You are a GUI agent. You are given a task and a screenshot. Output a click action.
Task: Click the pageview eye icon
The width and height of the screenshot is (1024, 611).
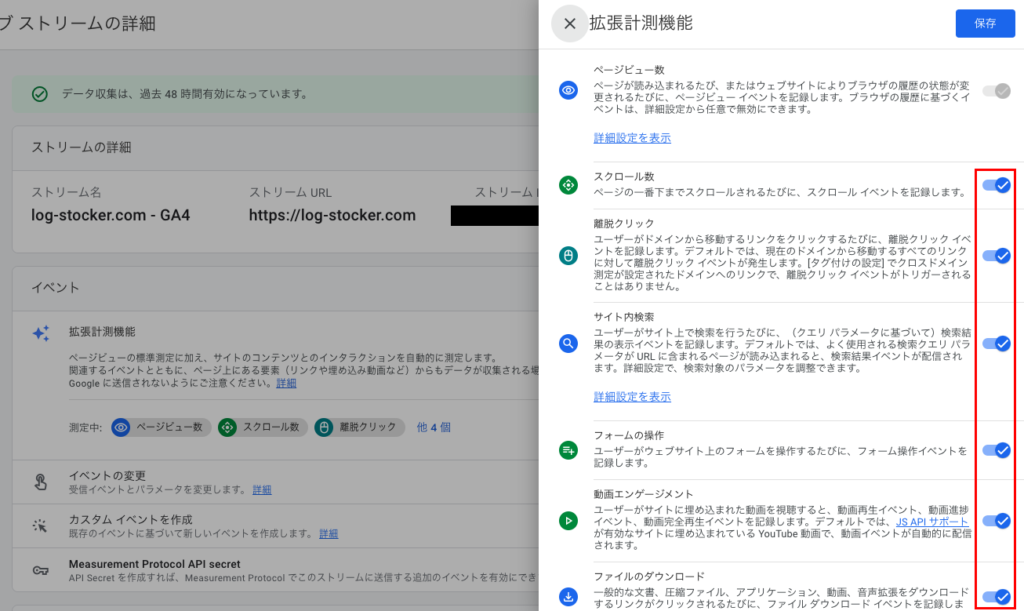point(568,90)
